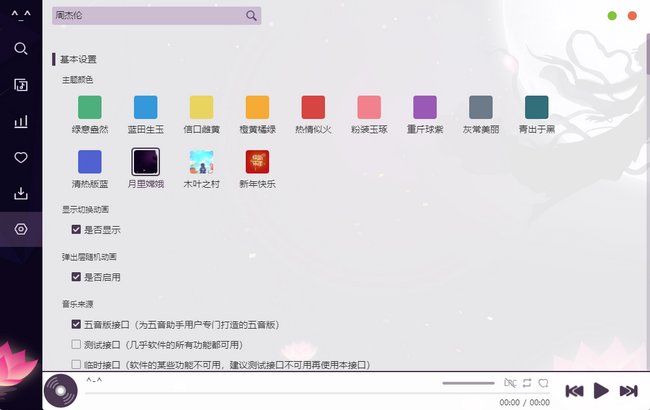
Task: Open the charts ranking sidebar icon
Action: 20,122
